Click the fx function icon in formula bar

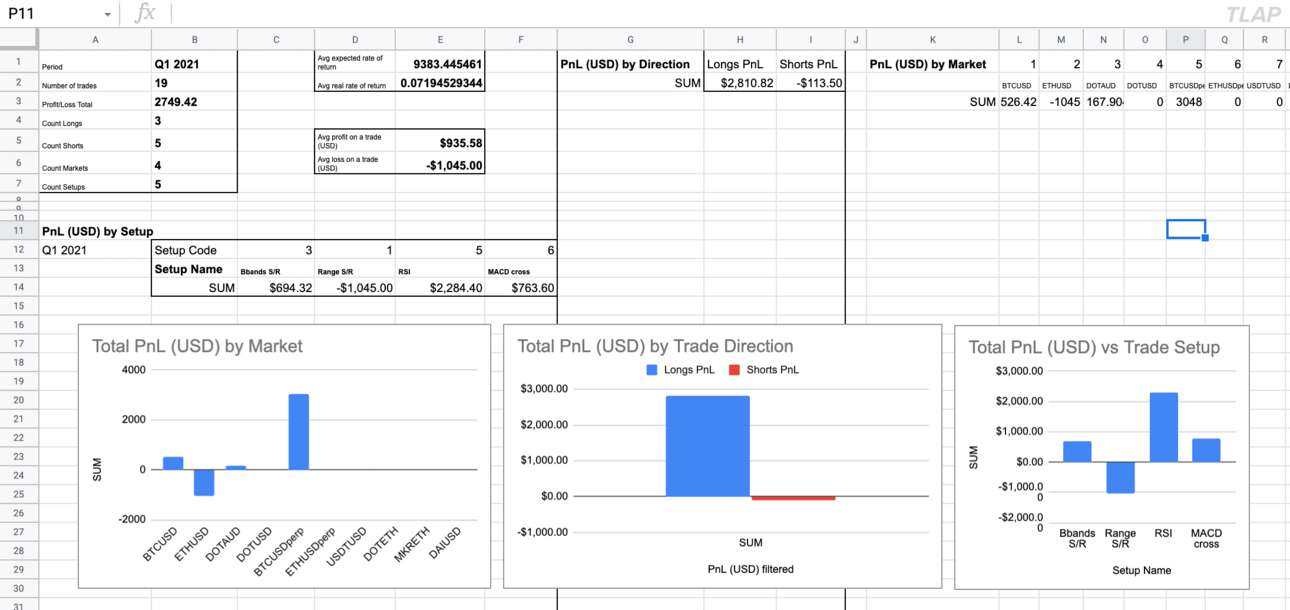(145, 13)
